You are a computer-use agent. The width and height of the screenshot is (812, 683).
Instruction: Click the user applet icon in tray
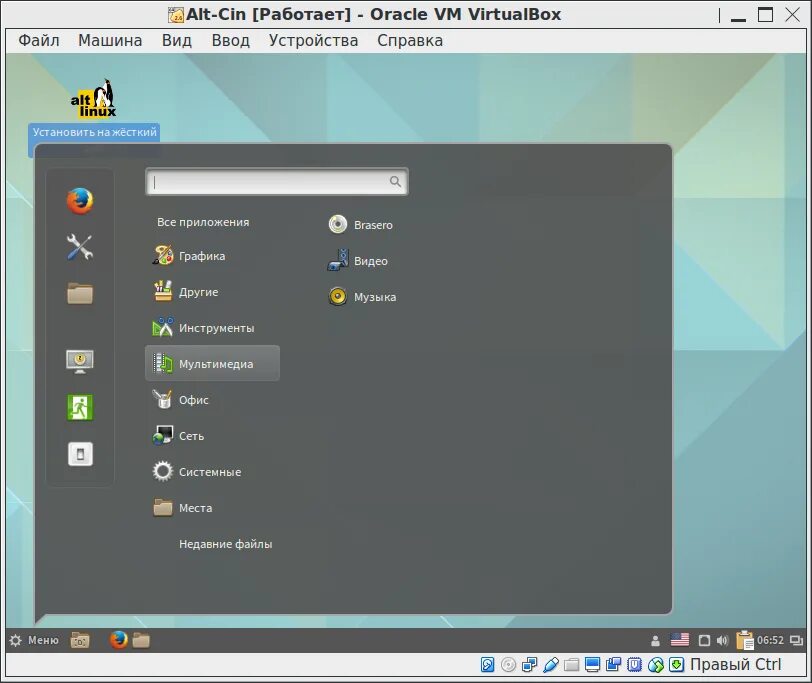[x=655, y=641]
